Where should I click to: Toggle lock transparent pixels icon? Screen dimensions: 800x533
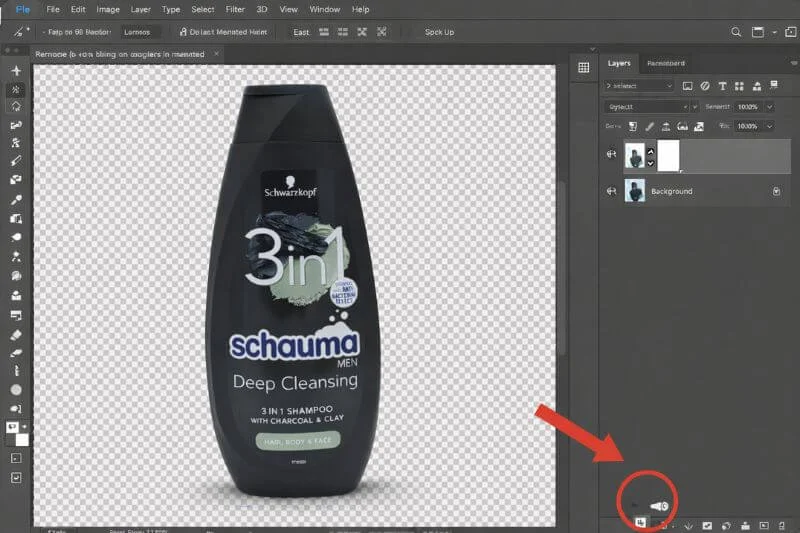(633, 126)
